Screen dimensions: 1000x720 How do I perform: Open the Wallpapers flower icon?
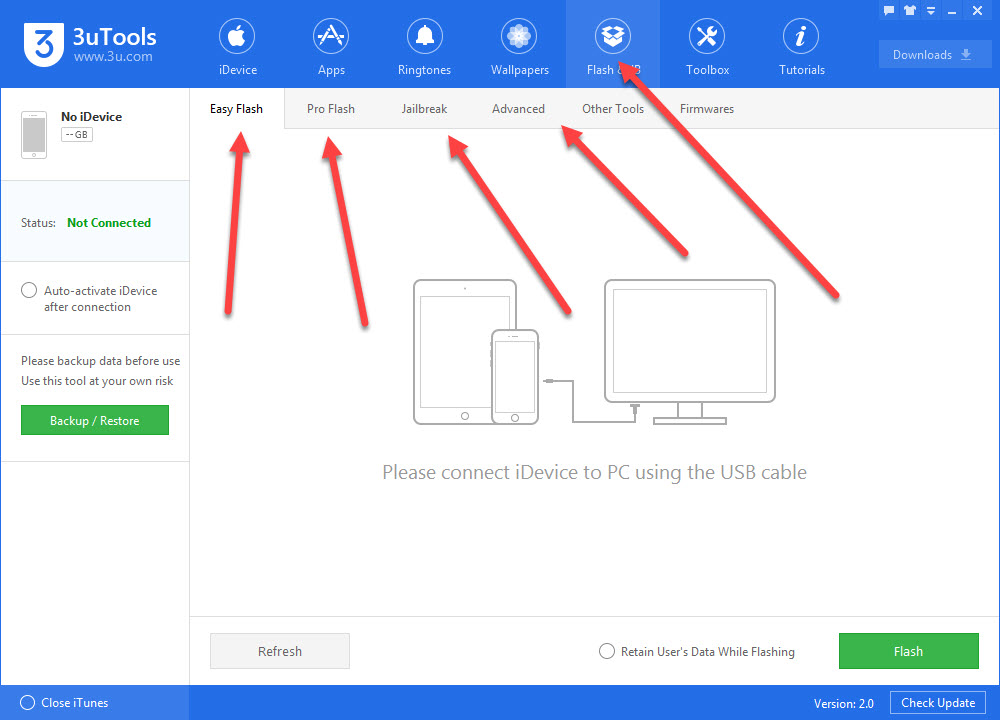coord(519,36)
